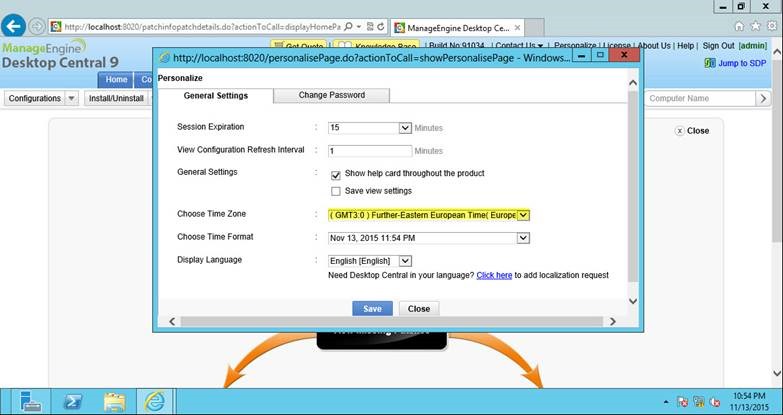Switch to General Settings tab
This screenshot has width=783, height=415.
tap(216, 95)
